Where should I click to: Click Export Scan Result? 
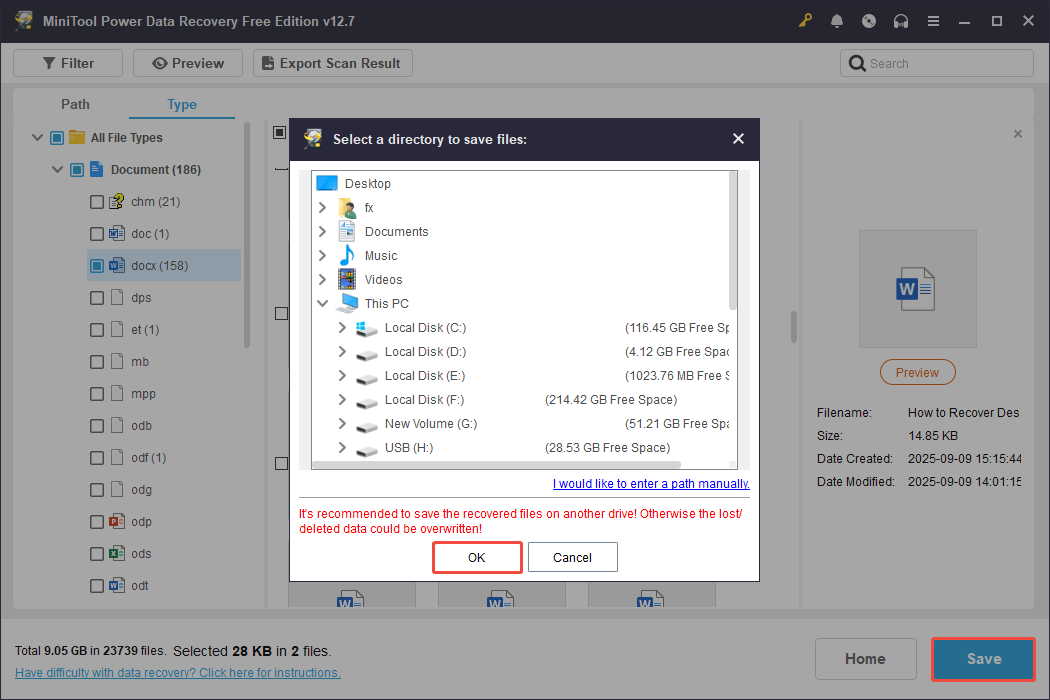point(332,62)
